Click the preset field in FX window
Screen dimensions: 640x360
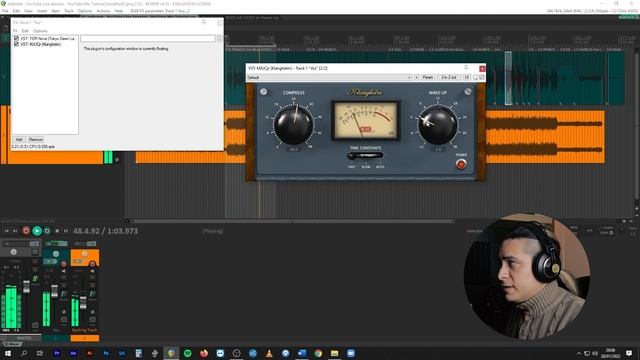(x=148, y=38)
